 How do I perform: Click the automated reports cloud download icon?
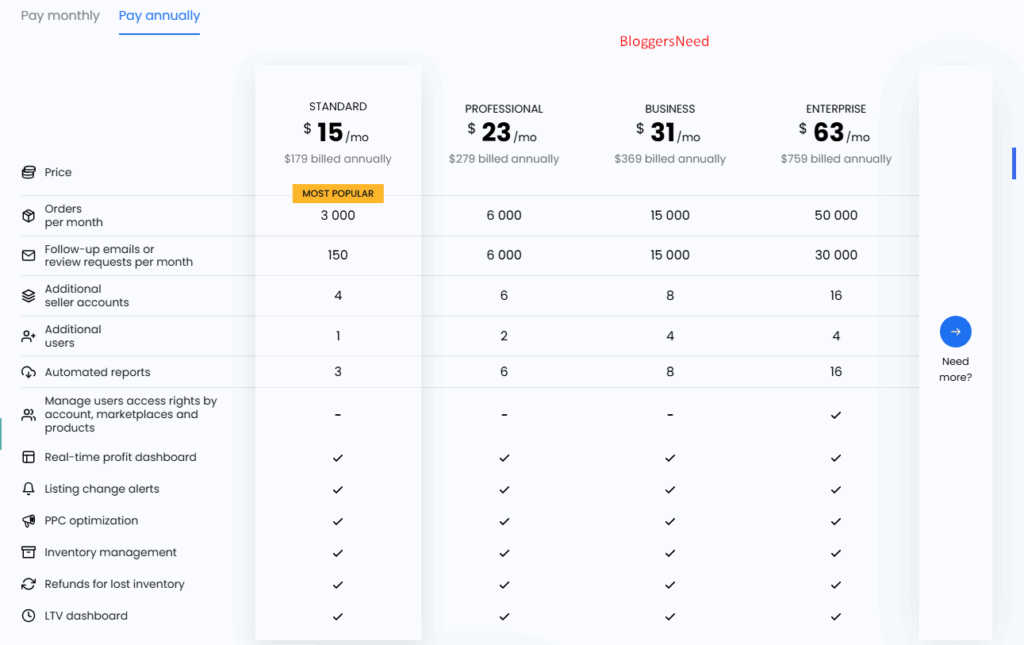coord(28,372)
